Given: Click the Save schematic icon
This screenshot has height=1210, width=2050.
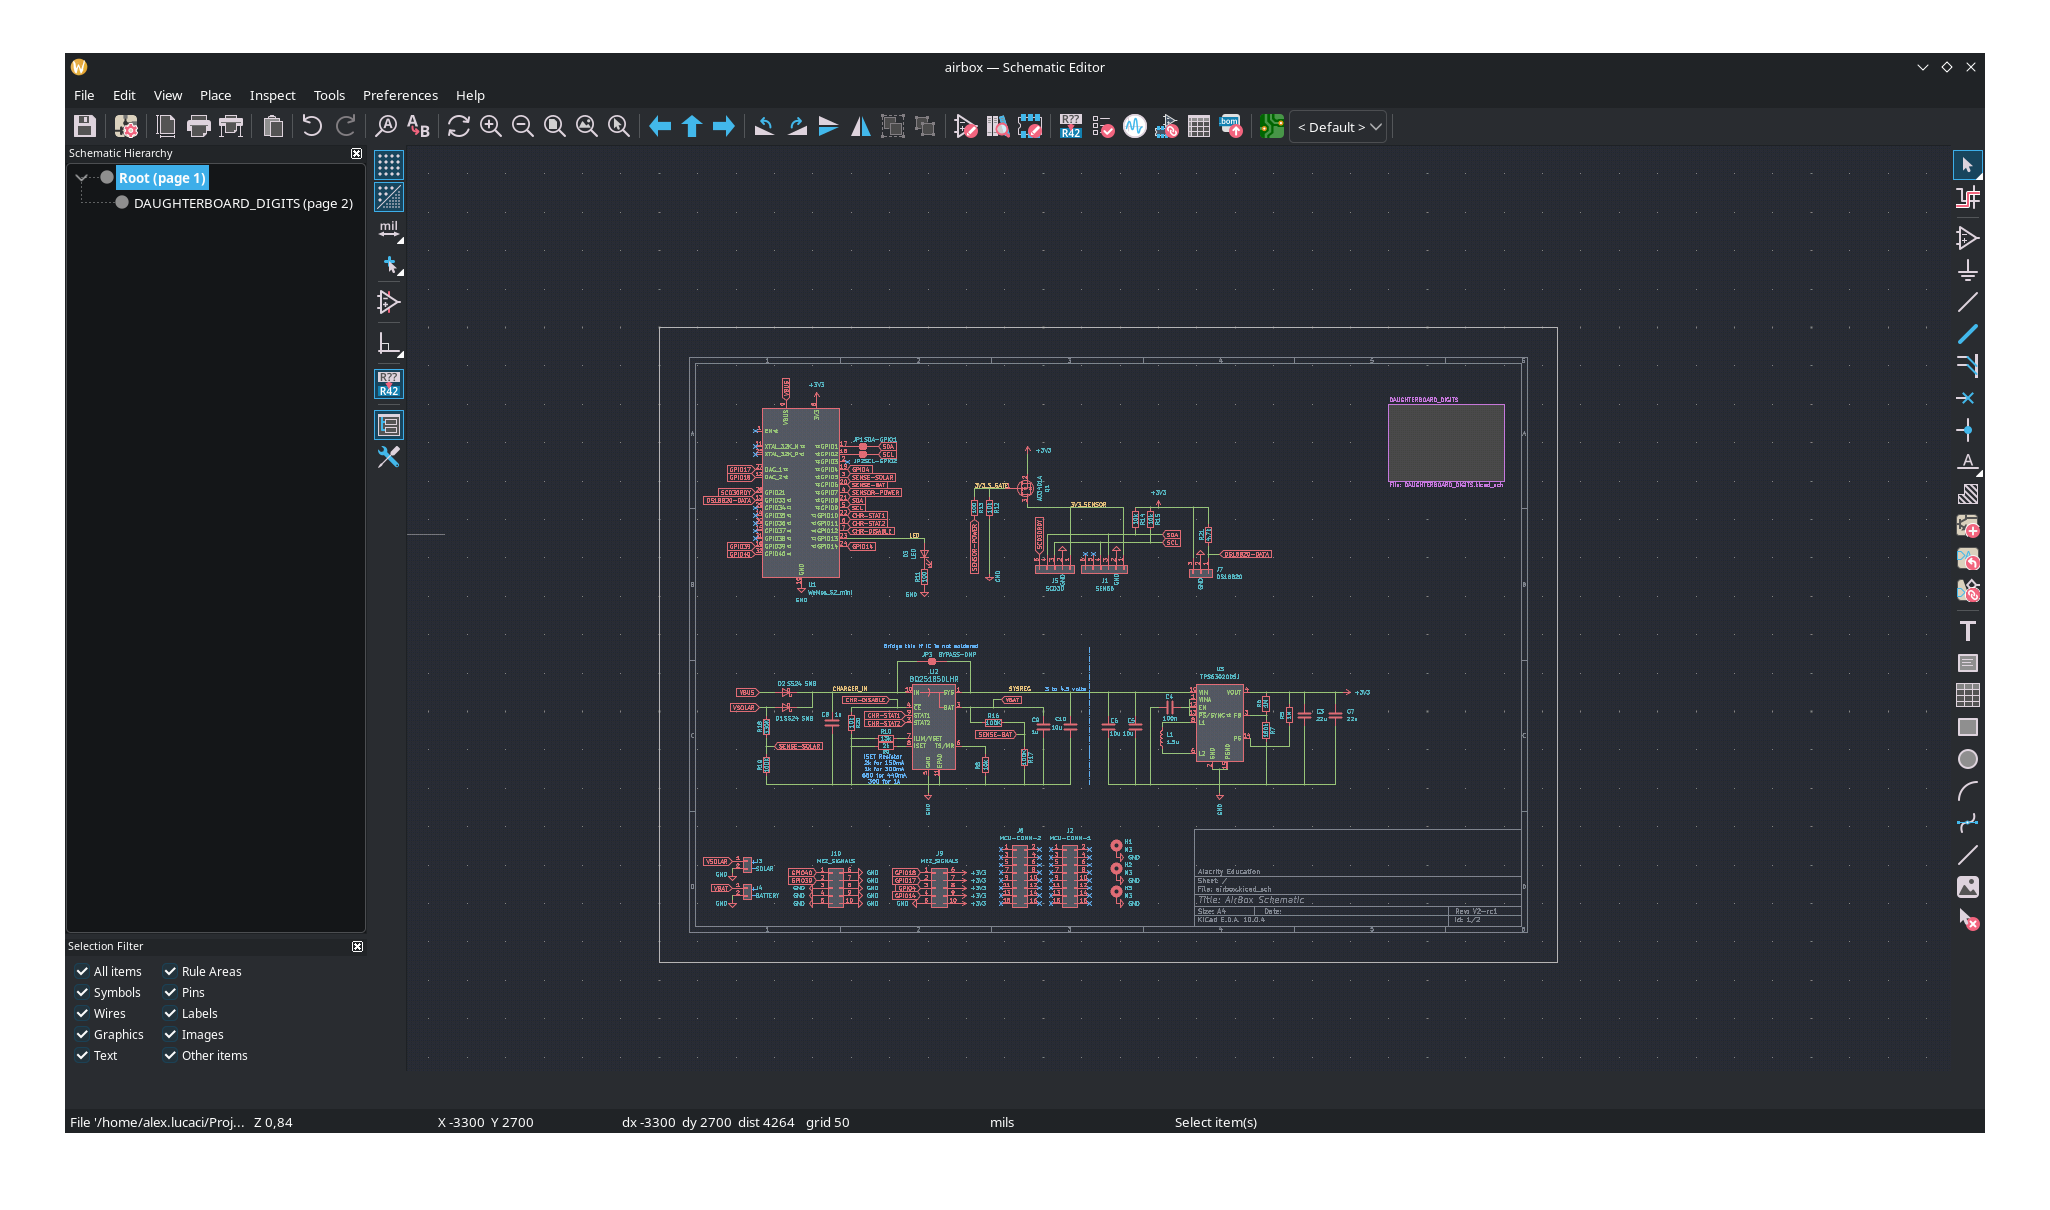Looking at the screenshot, I should pyautogui.click(x=85, y=126).
